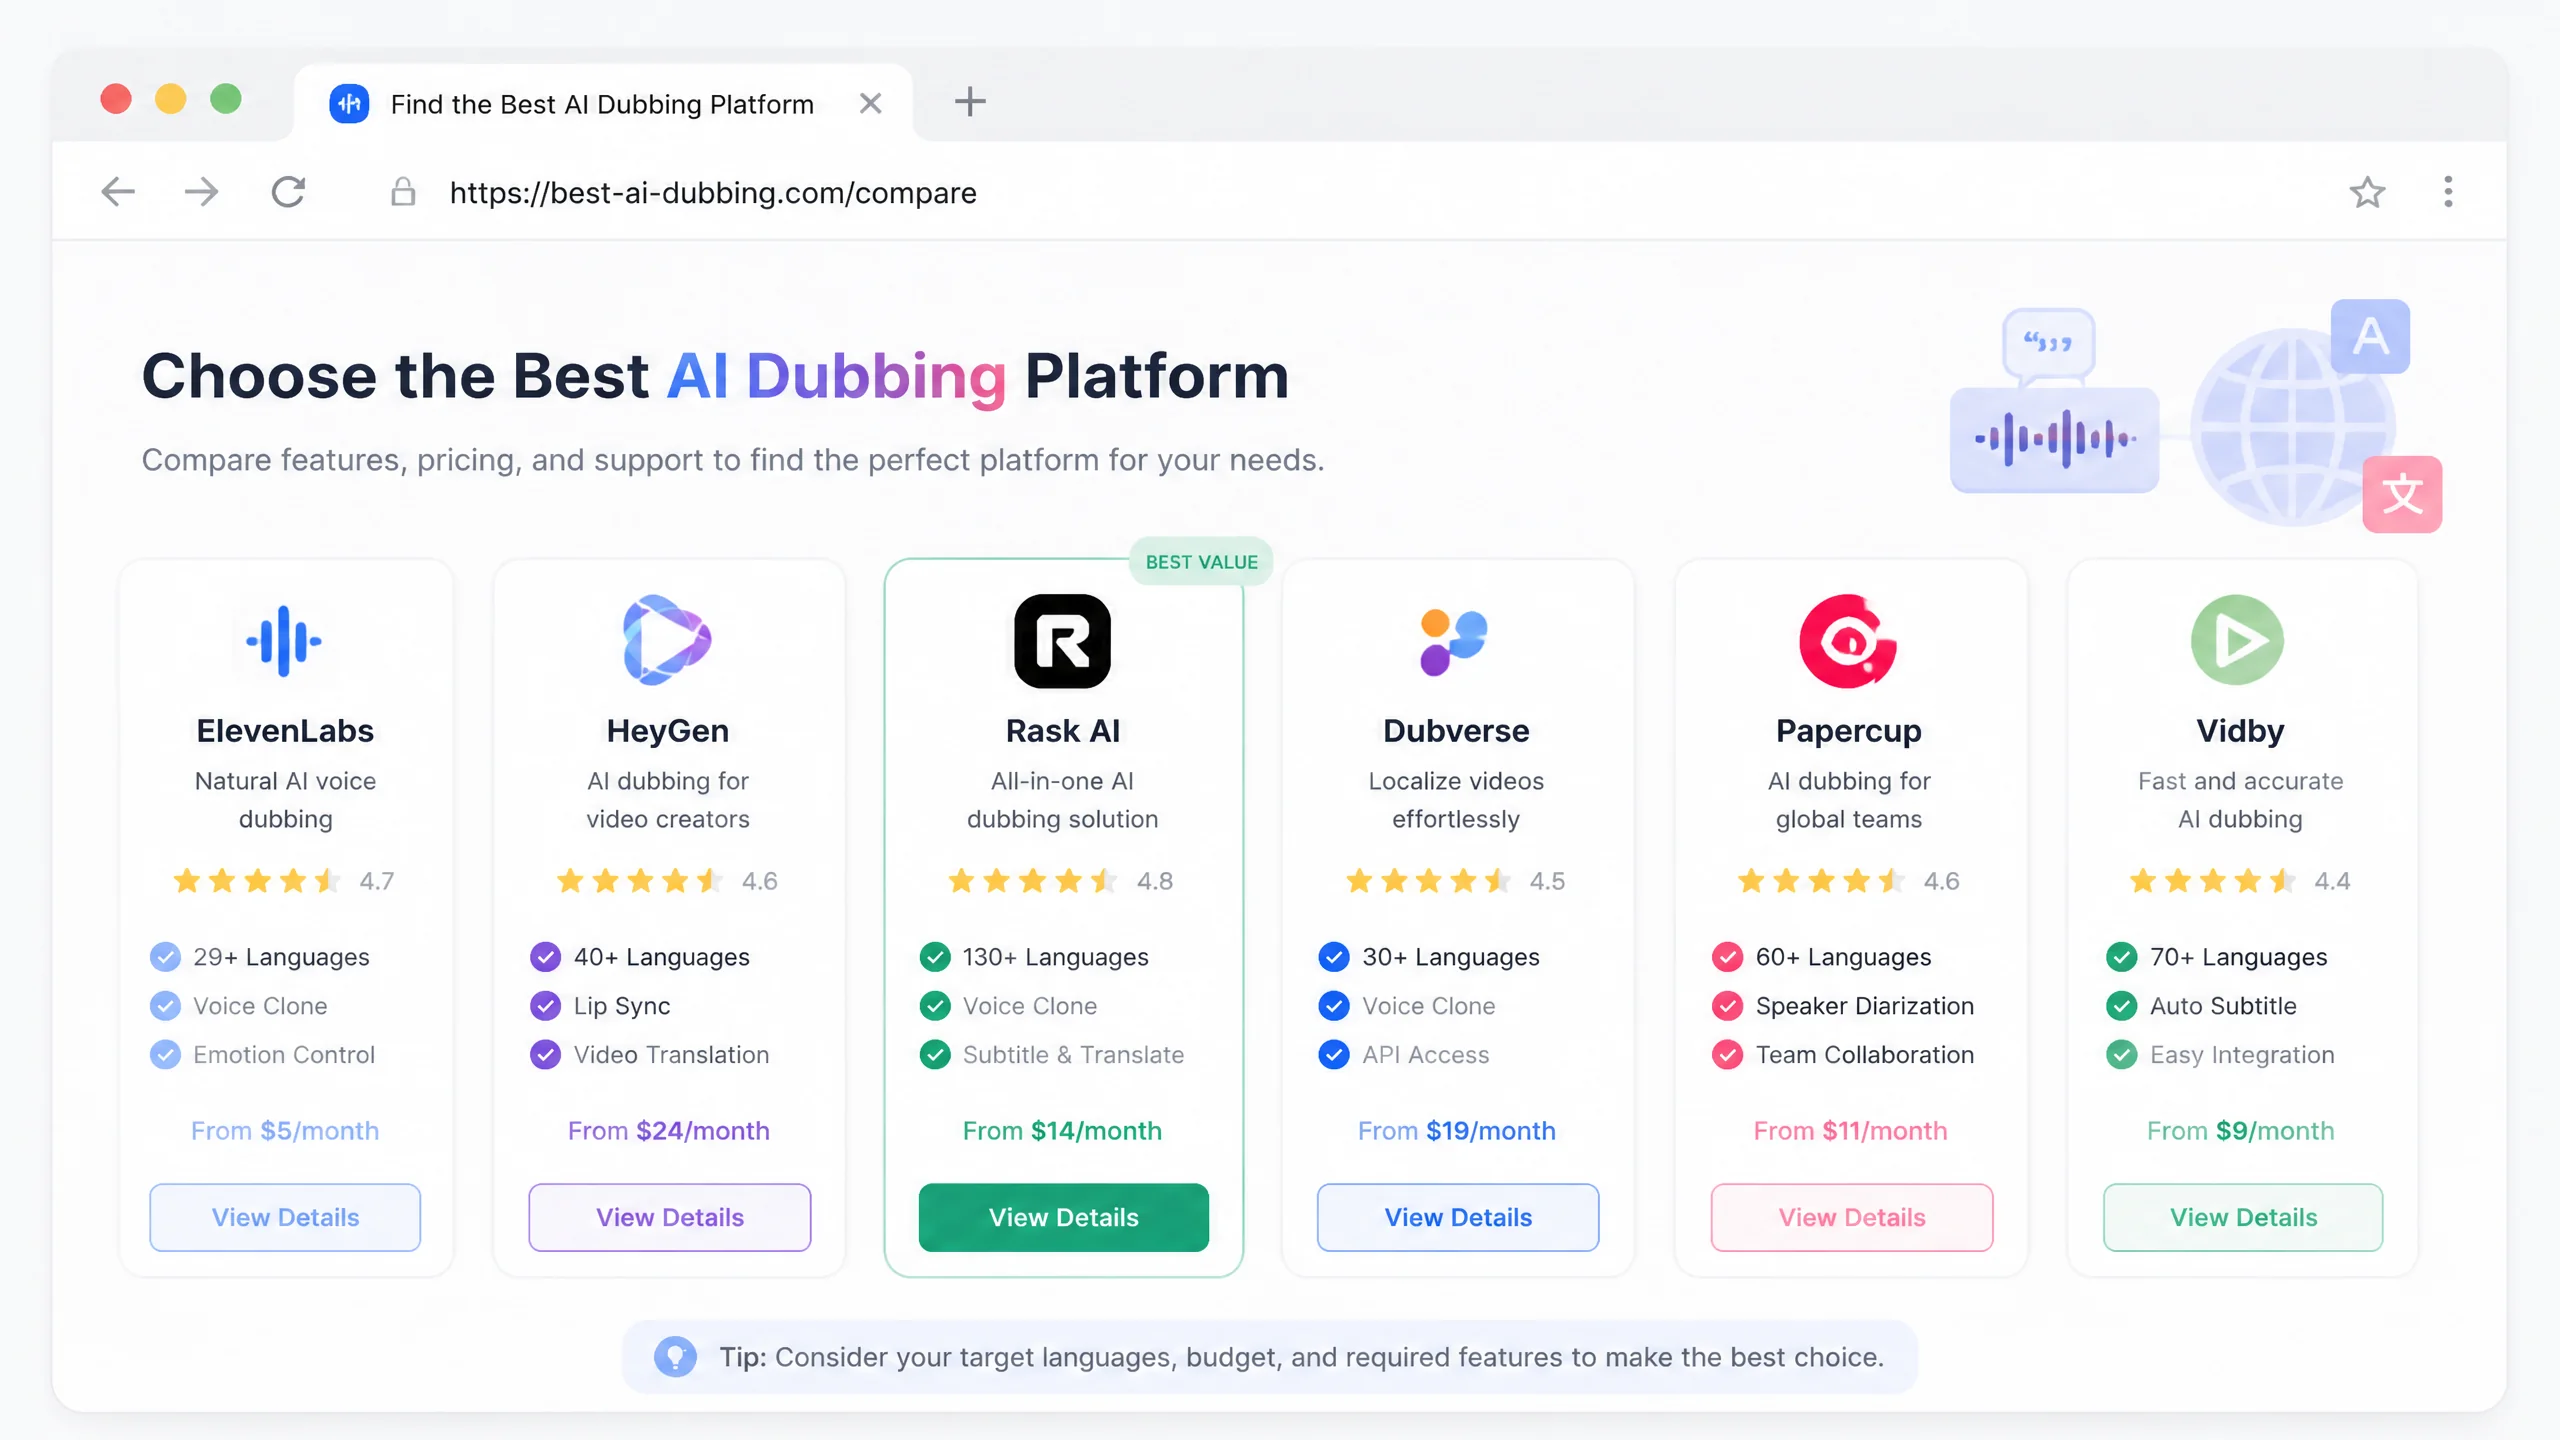Click the From $5/month price
The width and height of the screenshot is (2560, 1440).
[x=285, y=1131]
